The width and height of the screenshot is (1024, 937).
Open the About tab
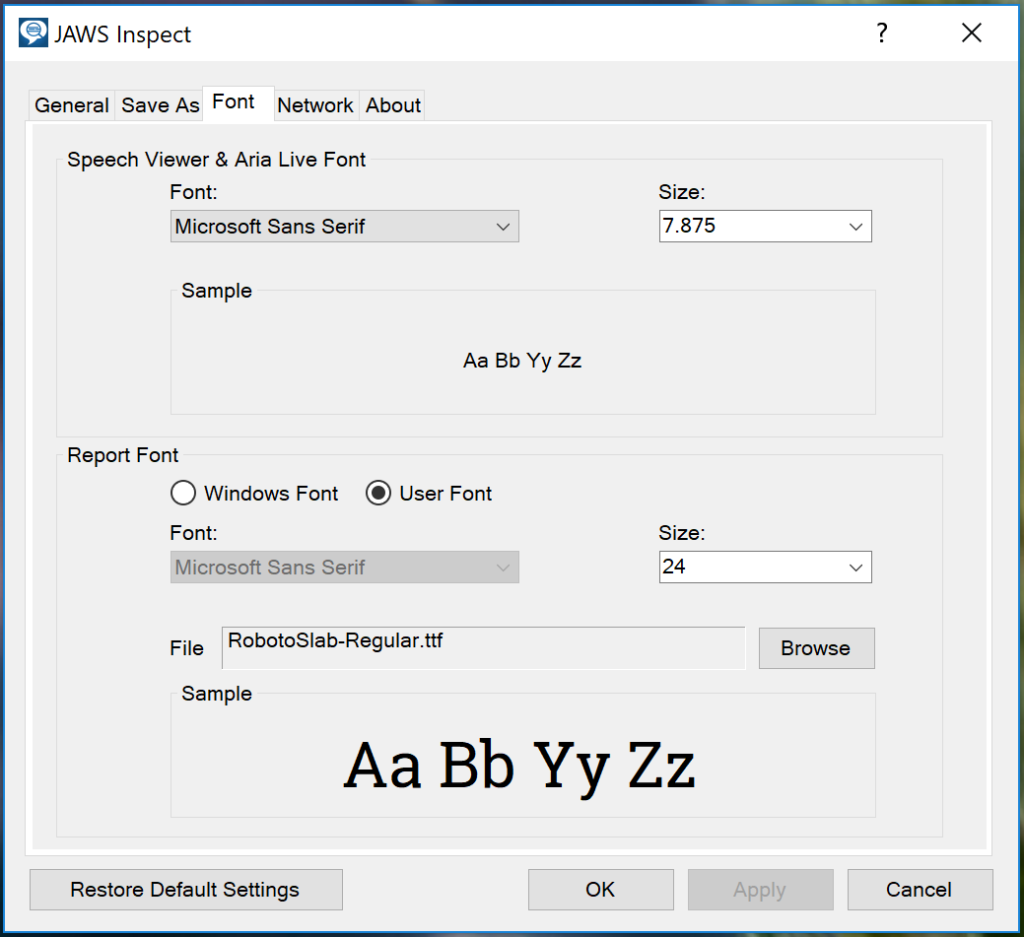click(393, 105)
